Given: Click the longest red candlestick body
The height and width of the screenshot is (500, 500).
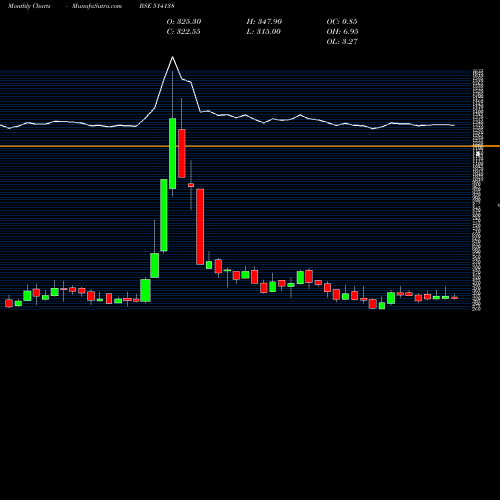Looking at the screenshot, I should [200, 227].
